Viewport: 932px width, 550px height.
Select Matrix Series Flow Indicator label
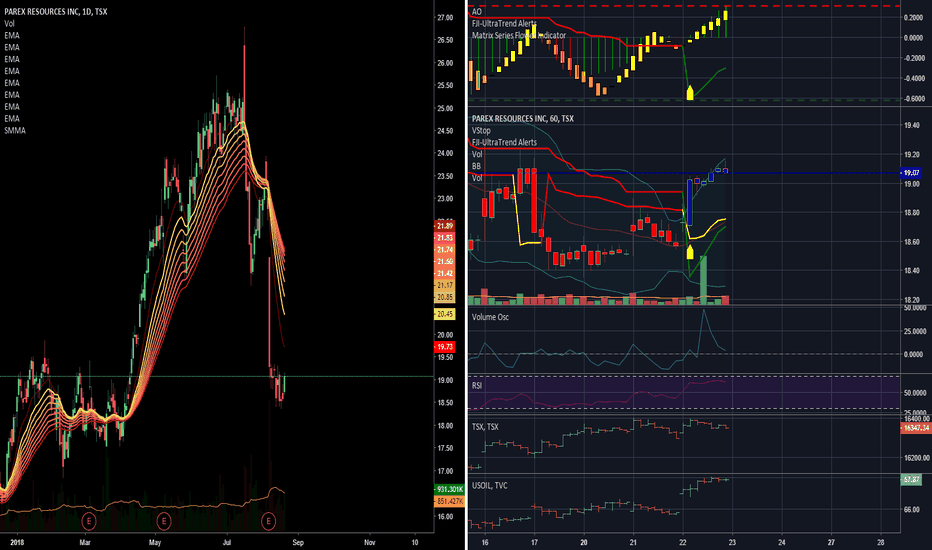point(518,35)
